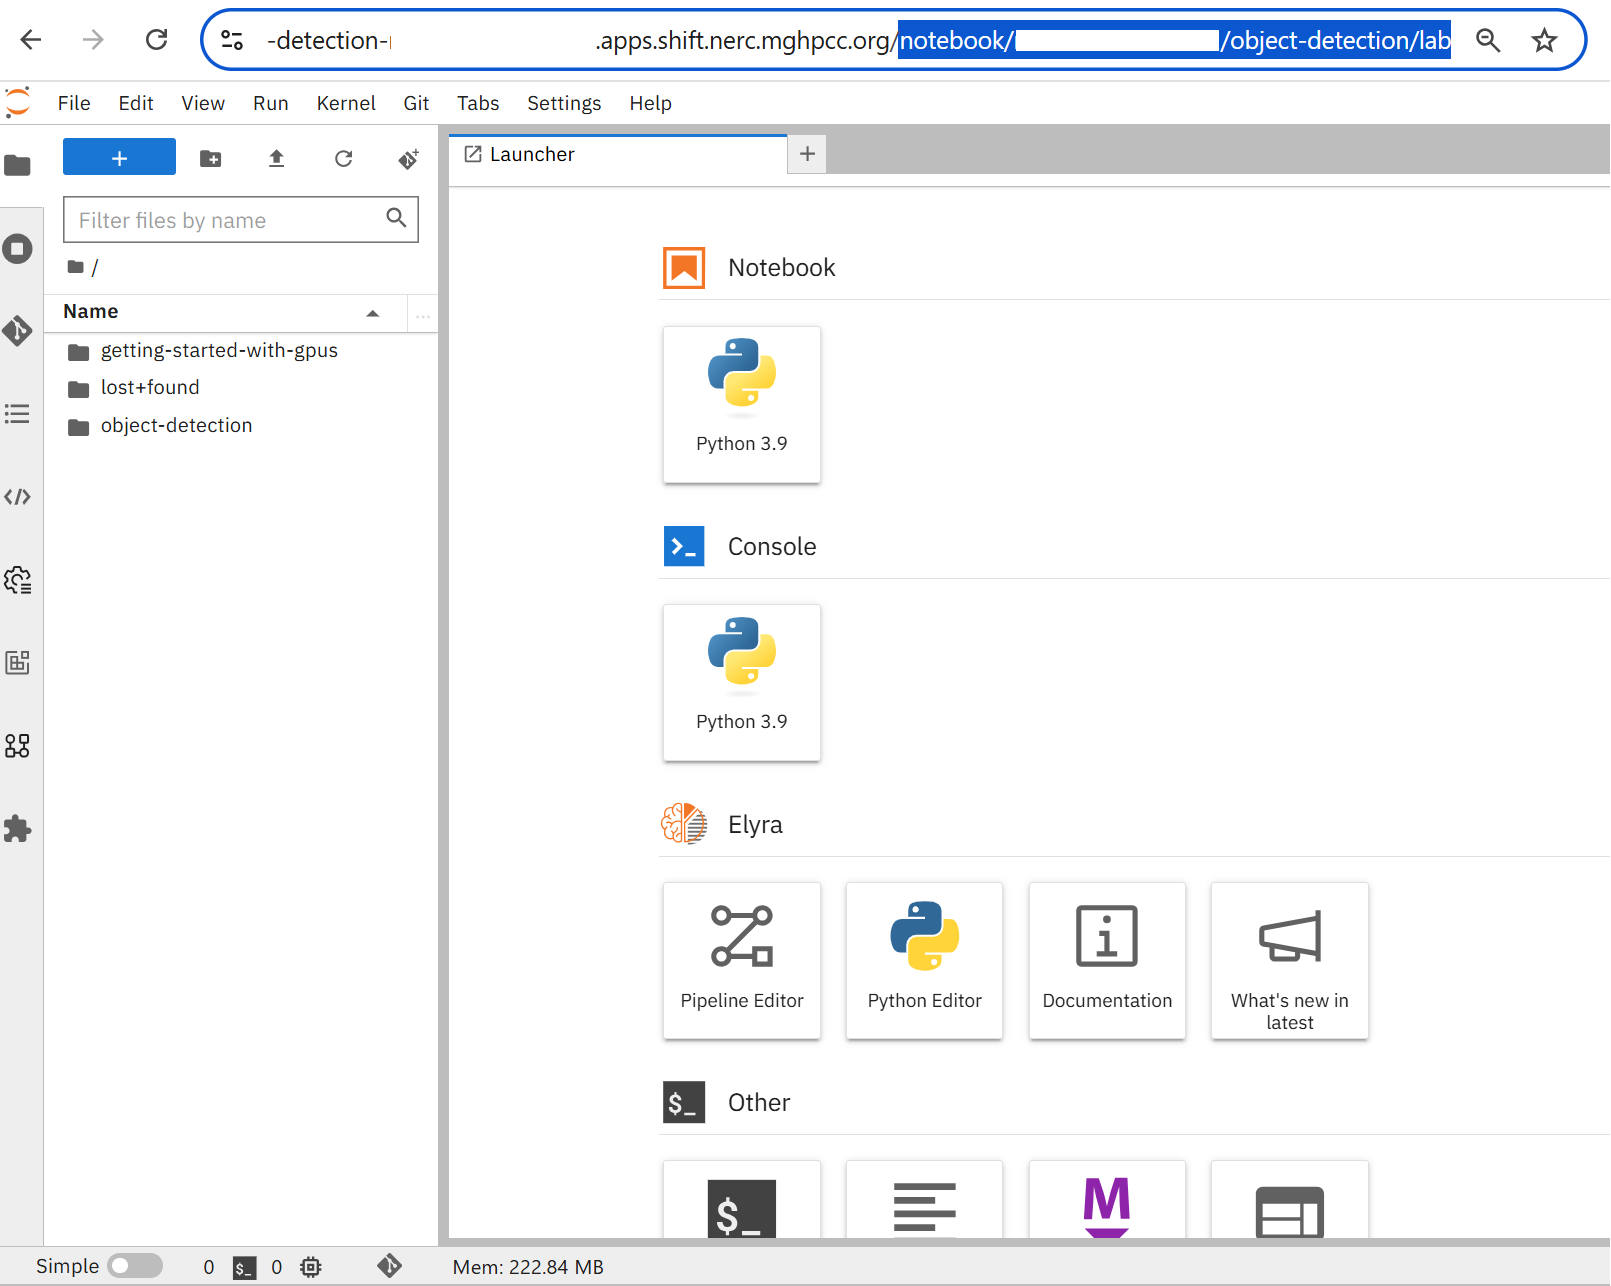Viewport: 1611px width, 1286px height.
Task: Click the Git clone toolbar icon
Action: click(408, 159)
